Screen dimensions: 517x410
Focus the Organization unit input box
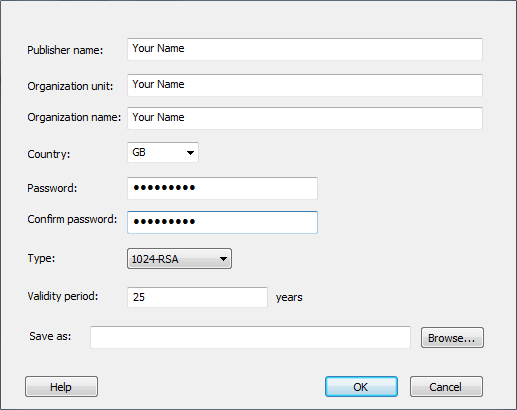coord(305,85)
